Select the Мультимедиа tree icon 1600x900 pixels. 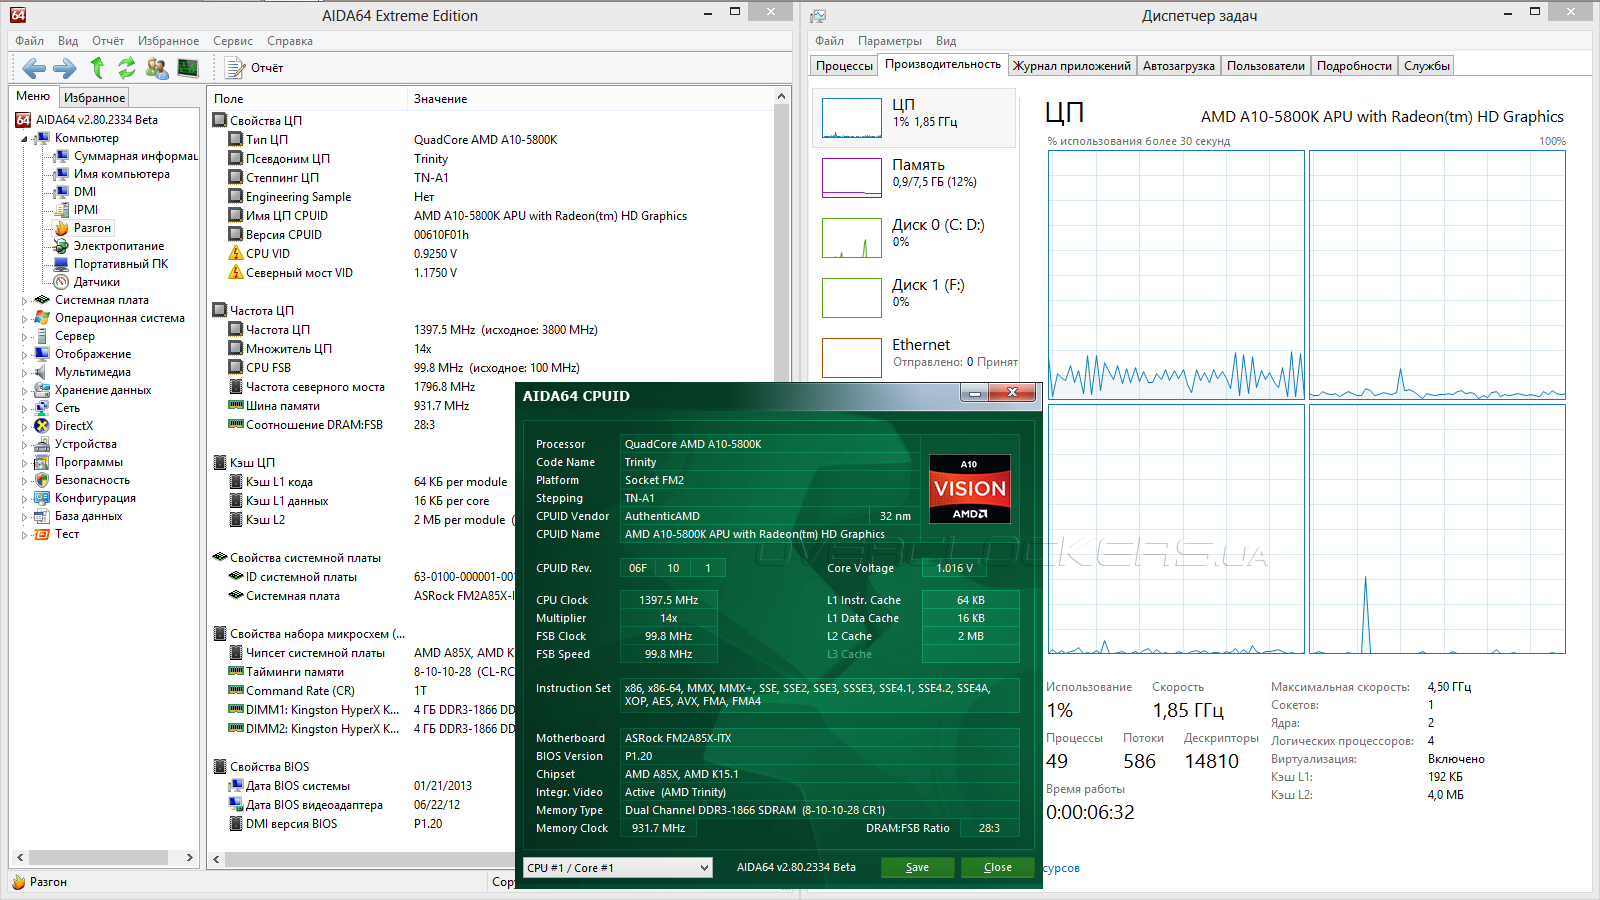coord(42,372)
